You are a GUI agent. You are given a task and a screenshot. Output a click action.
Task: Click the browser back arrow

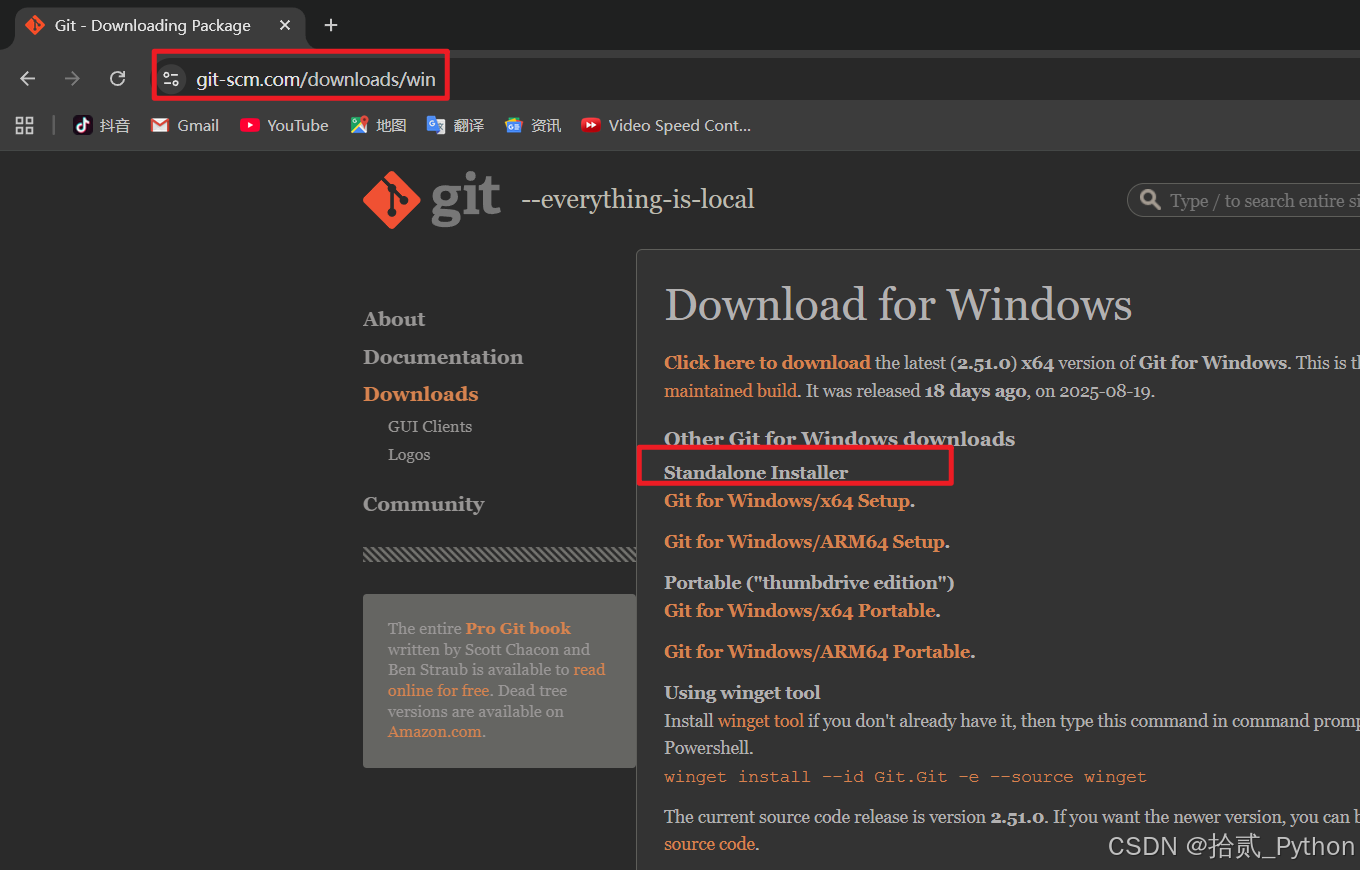28,79
